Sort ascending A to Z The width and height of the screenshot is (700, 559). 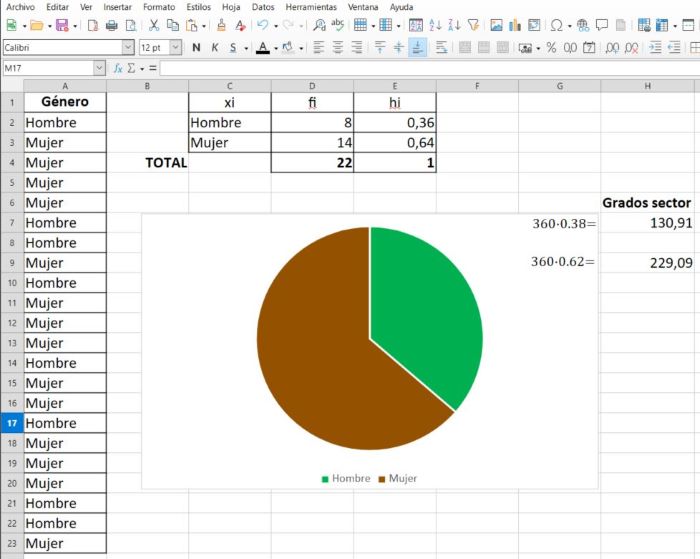pos(435,25)
